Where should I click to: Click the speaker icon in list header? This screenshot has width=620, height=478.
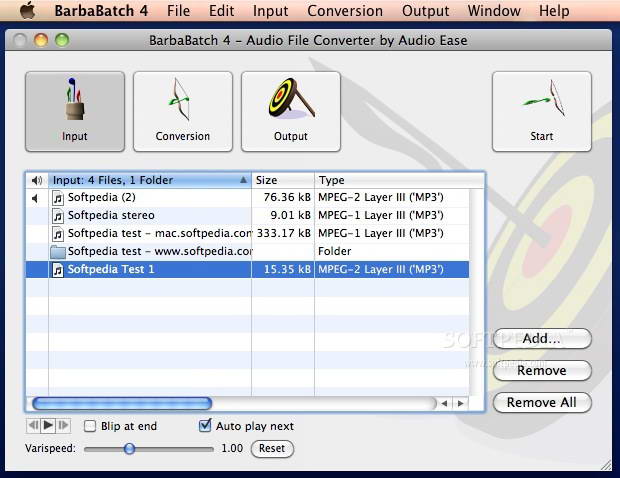click(x=37, y=180)
